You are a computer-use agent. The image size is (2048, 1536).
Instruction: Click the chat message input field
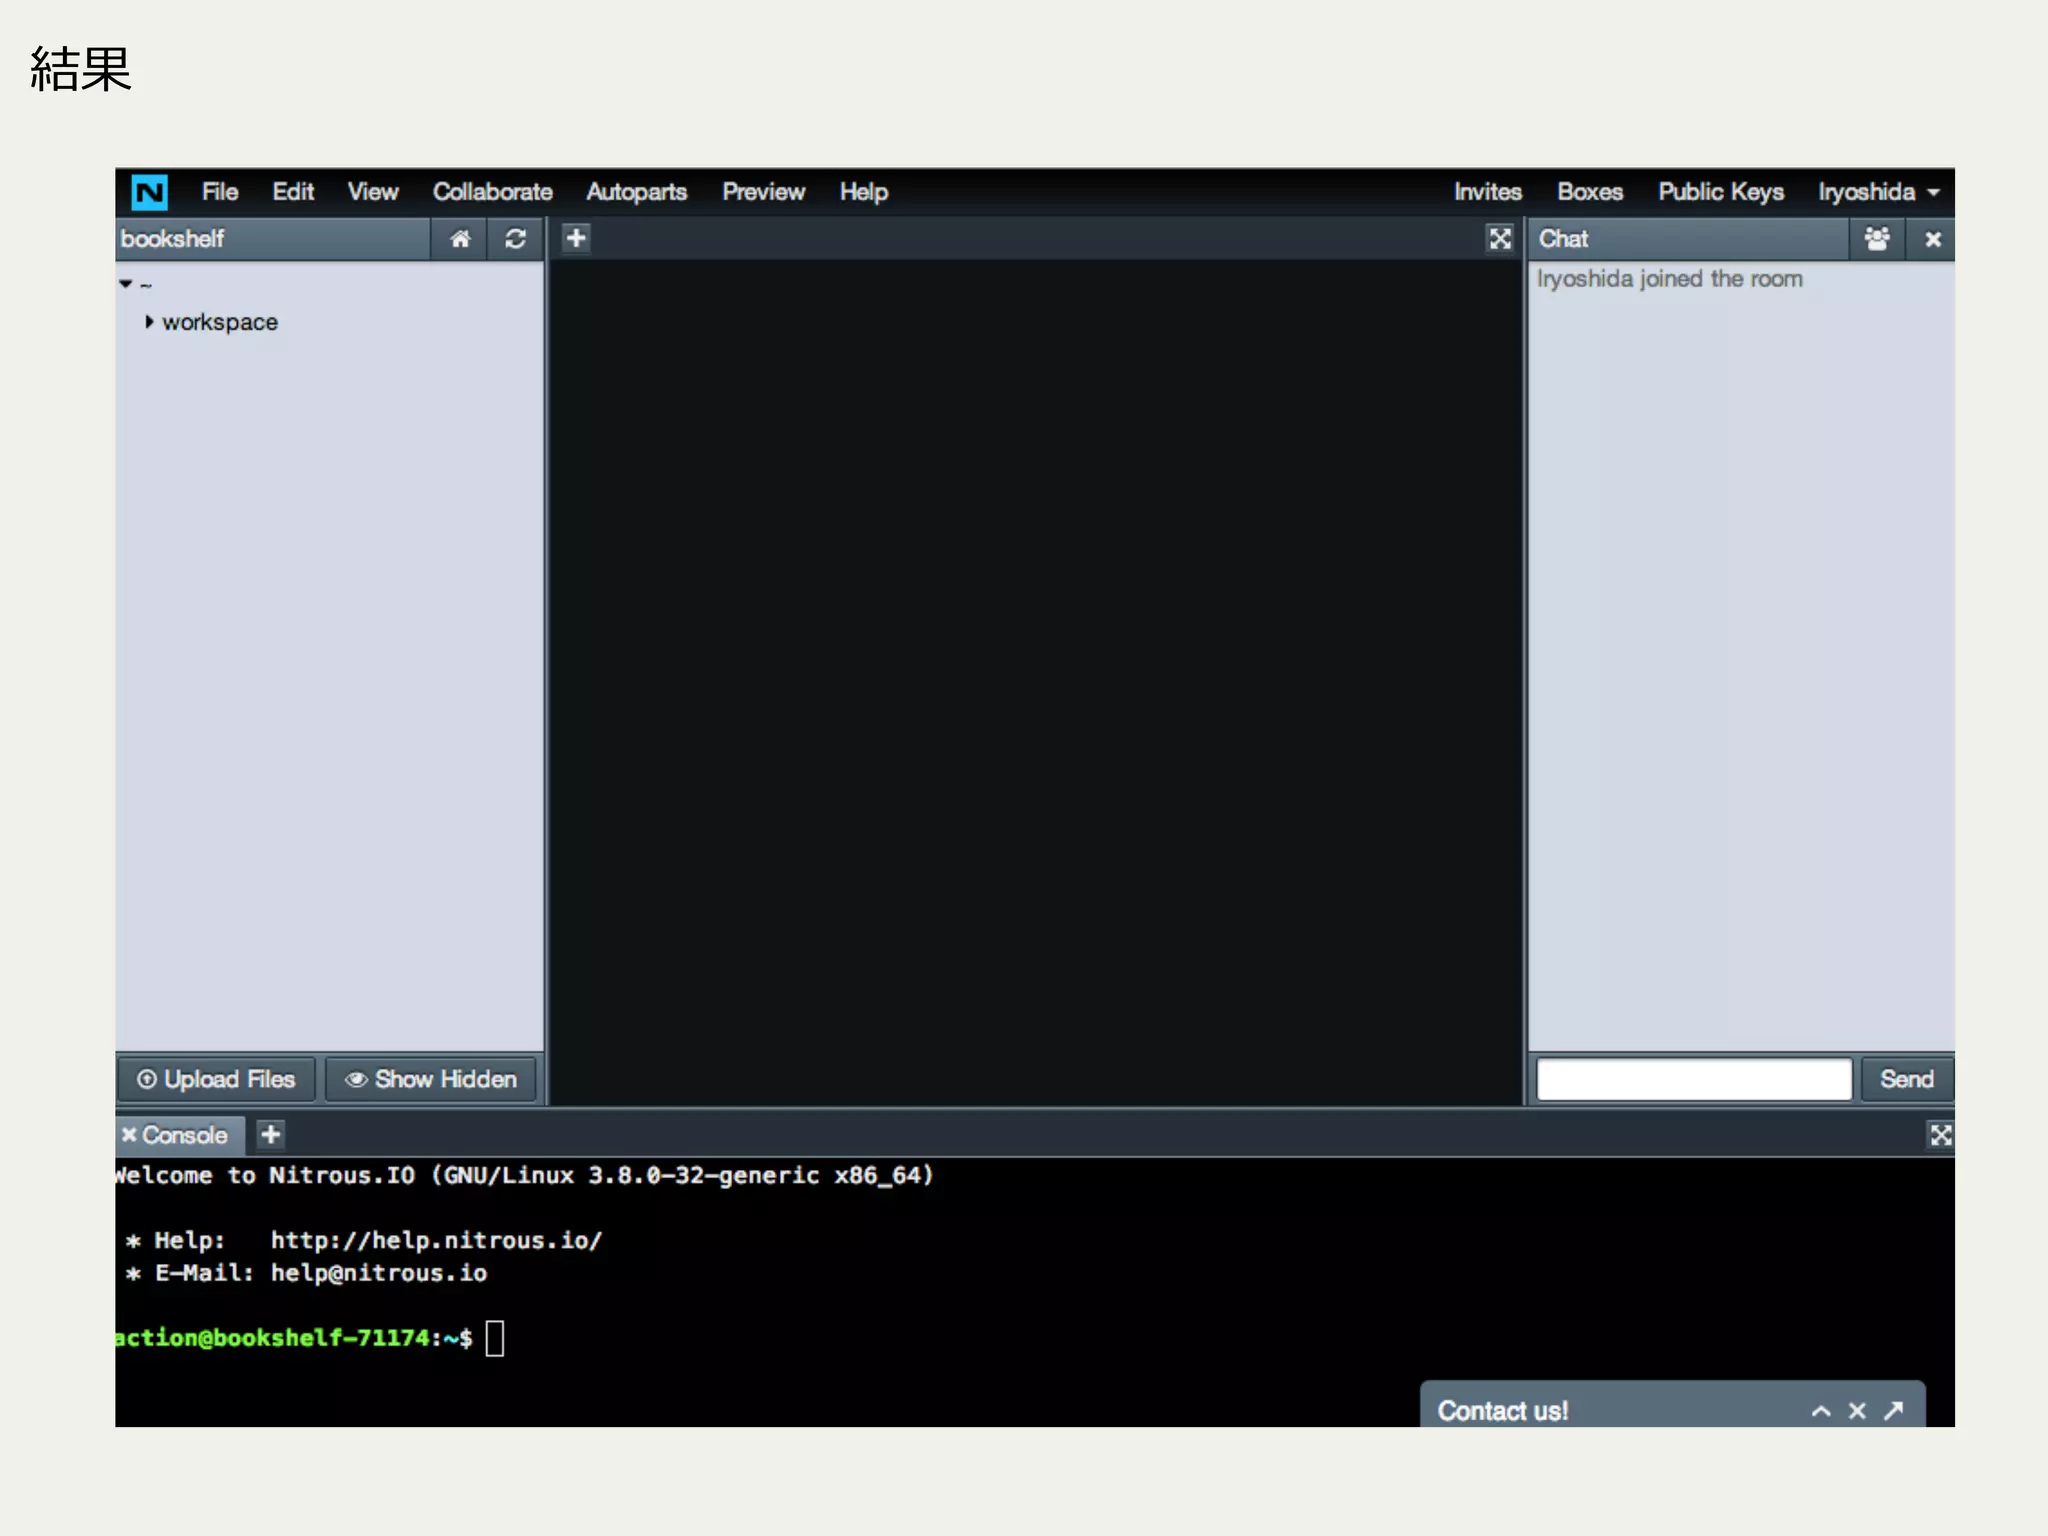1693,1079
